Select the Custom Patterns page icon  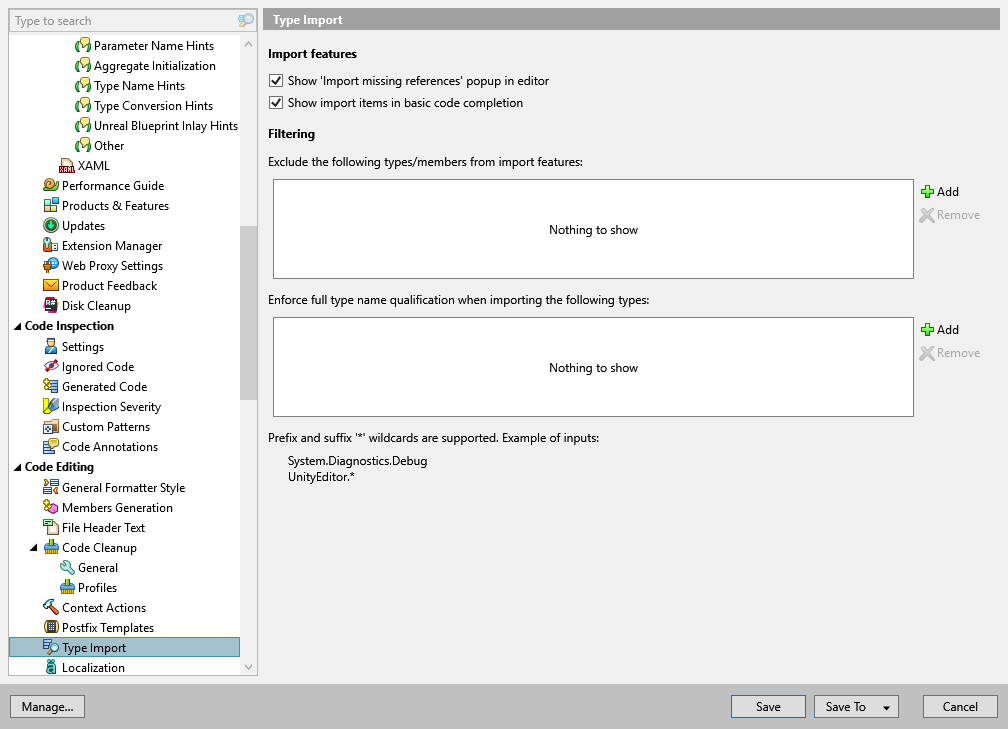pyautogui.click(x=49, y=426)
